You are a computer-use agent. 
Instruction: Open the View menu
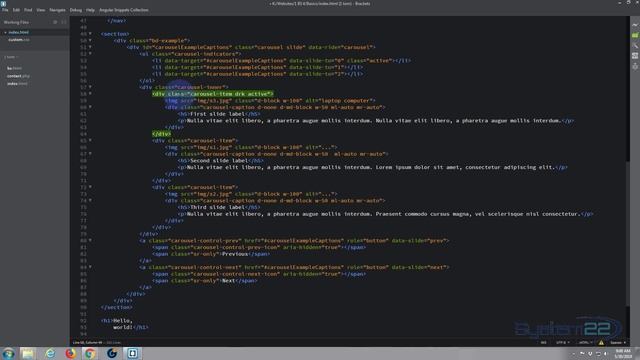[x=41, y=10]
